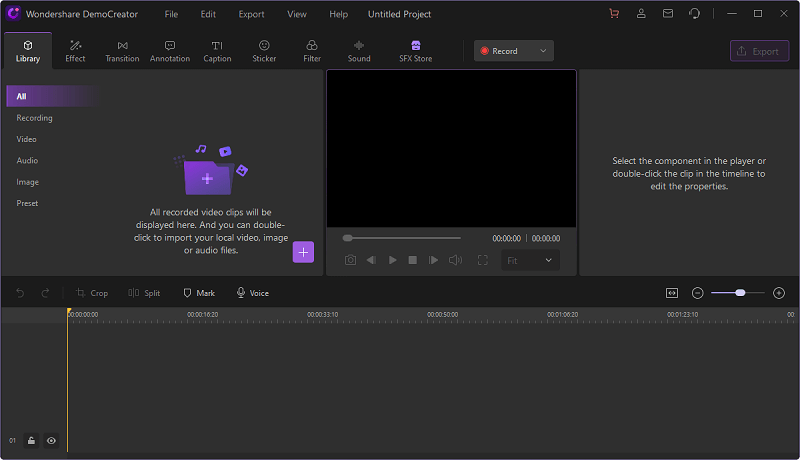This screenshot has height=460, width=800.
Task: Open the Transition panel
Action: click(x=122, y=51)
